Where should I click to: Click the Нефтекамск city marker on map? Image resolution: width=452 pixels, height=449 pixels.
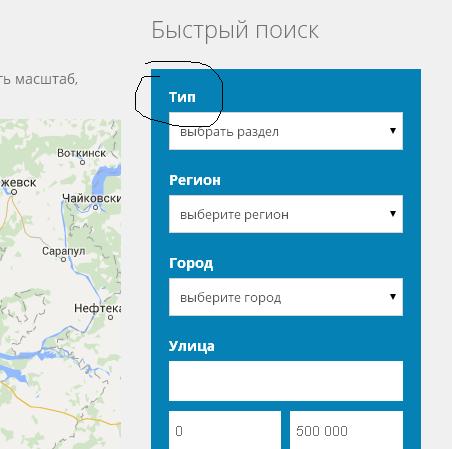point(110,317)
